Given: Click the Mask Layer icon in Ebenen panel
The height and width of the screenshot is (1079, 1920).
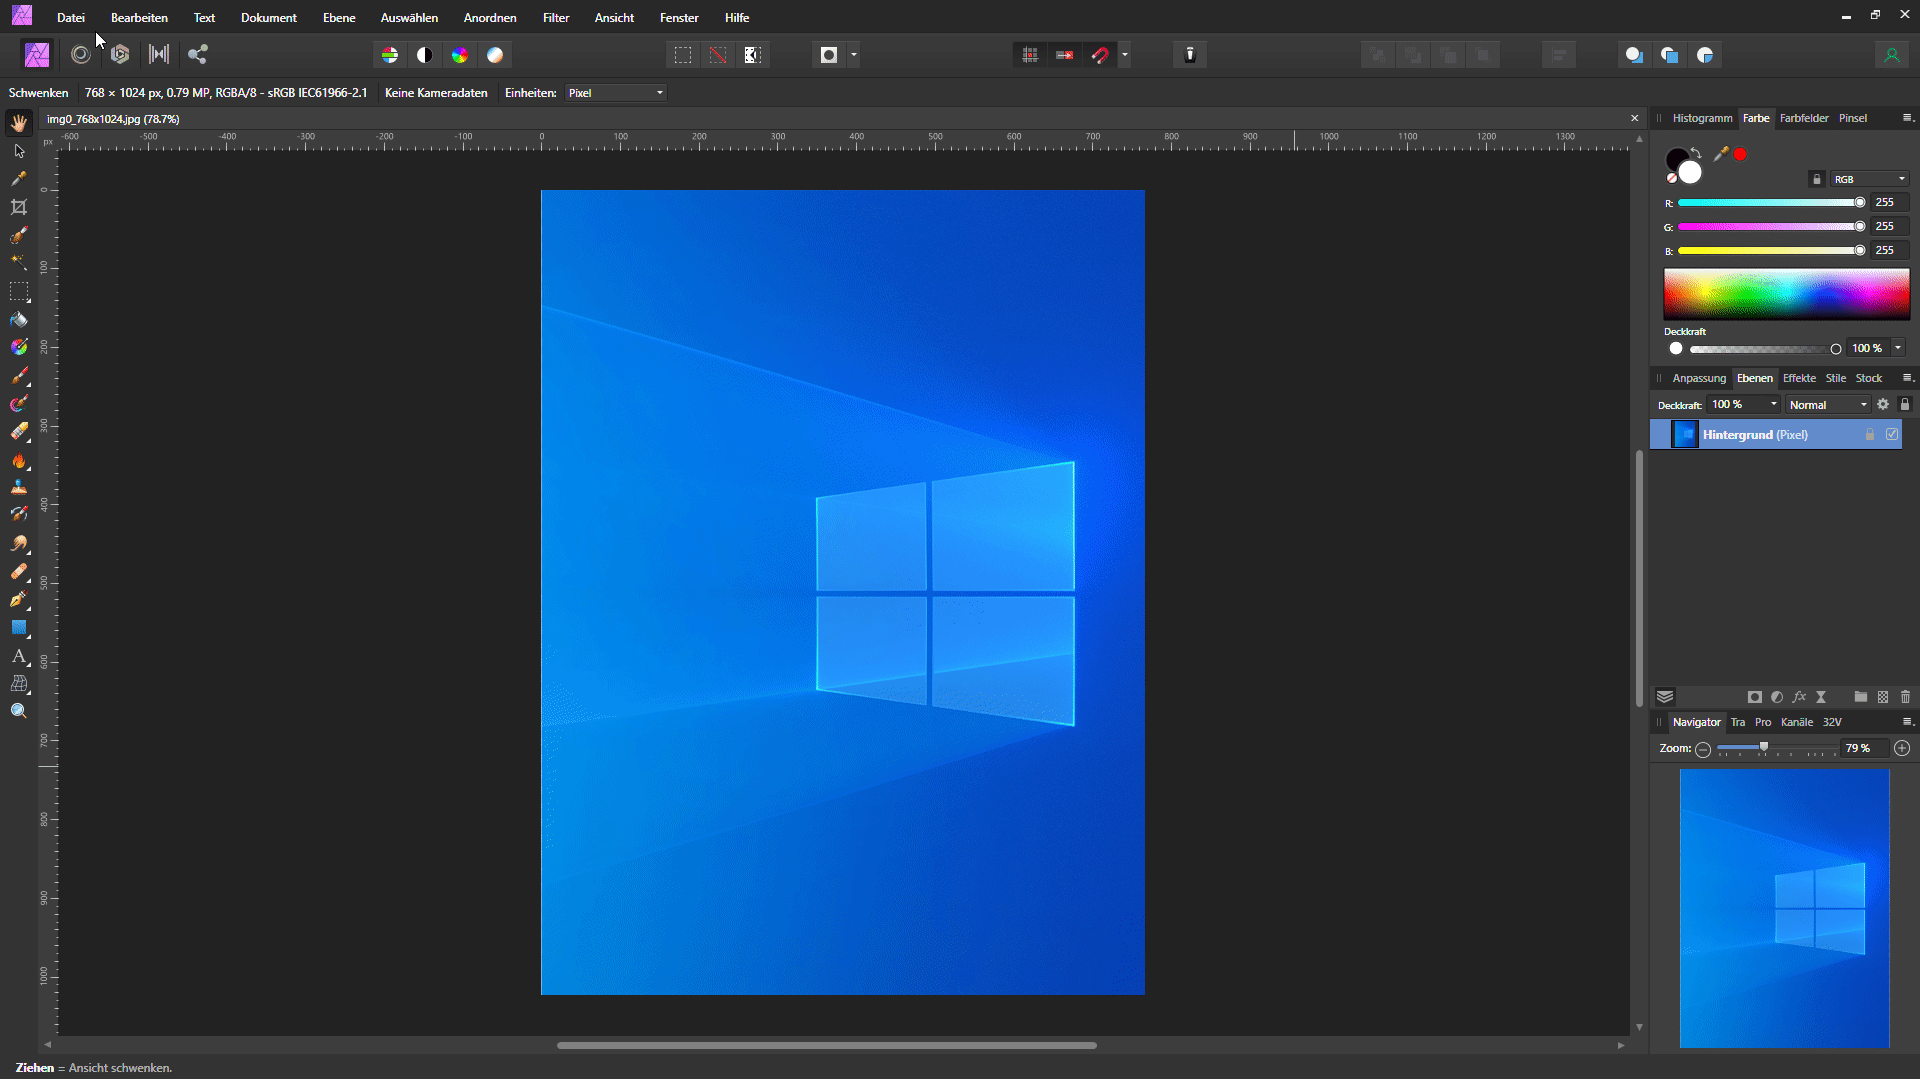Looking at the screenshot, I should [x=1755, y=697].
